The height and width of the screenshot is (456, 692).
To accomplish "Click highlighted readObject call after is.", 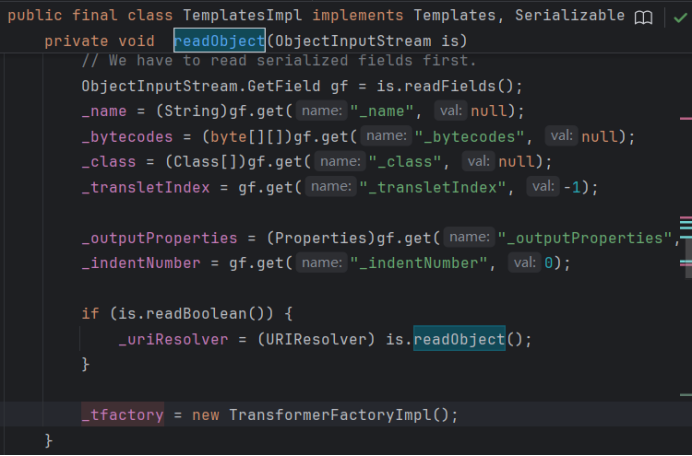I will (x=459, y=340).
